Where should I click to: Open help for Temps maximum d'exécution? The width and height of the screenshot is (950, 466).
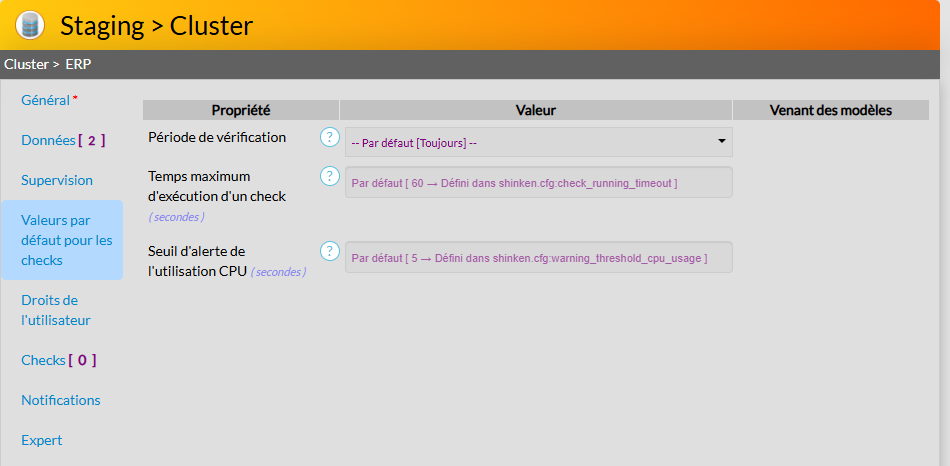click(330, 176)
